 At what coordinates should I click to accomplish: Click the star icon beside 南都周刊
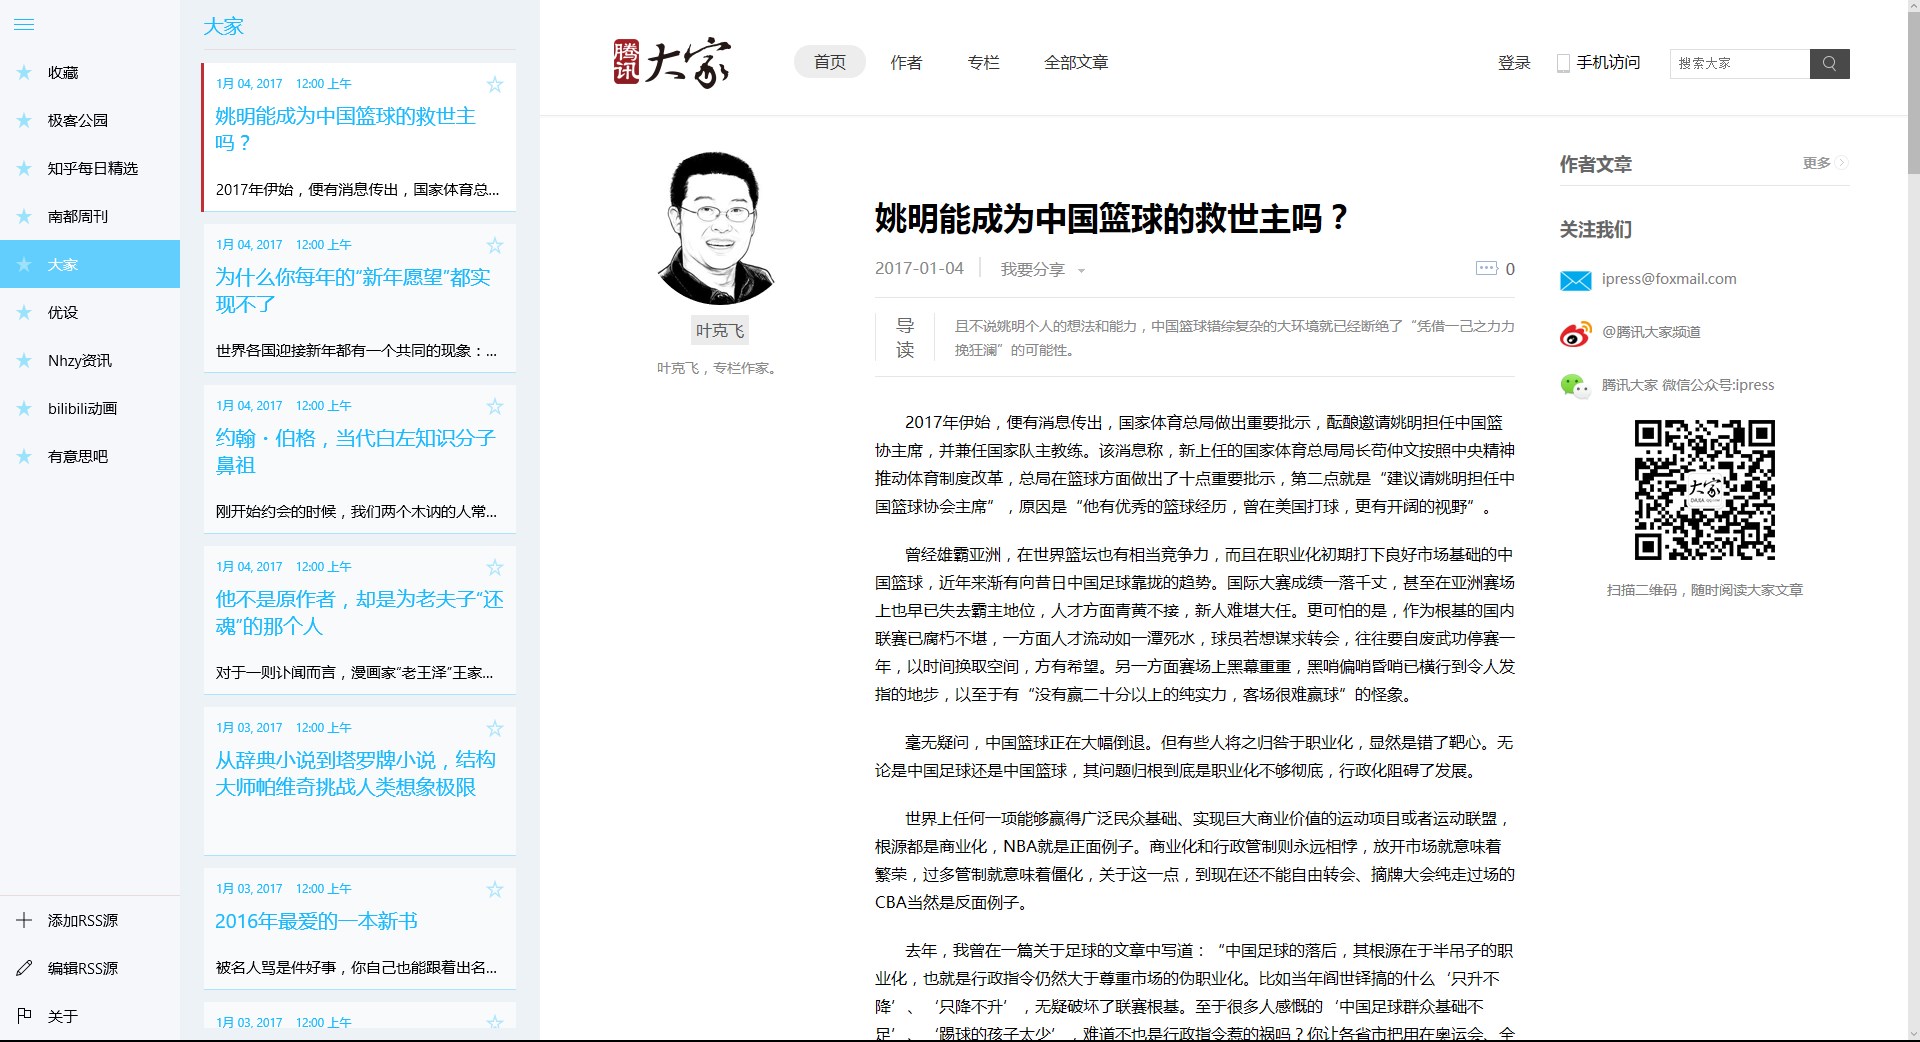pos(24,216)
